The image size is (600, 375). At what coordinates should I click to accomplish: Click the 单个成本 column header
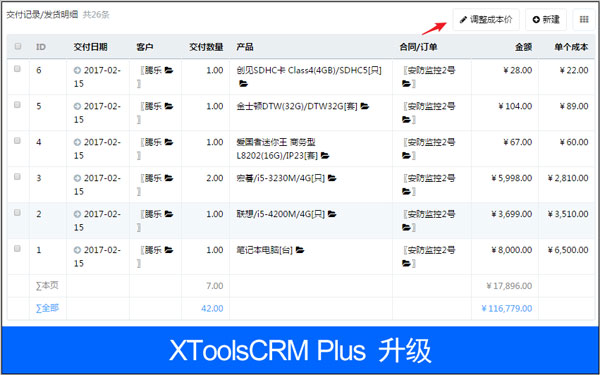571,47
